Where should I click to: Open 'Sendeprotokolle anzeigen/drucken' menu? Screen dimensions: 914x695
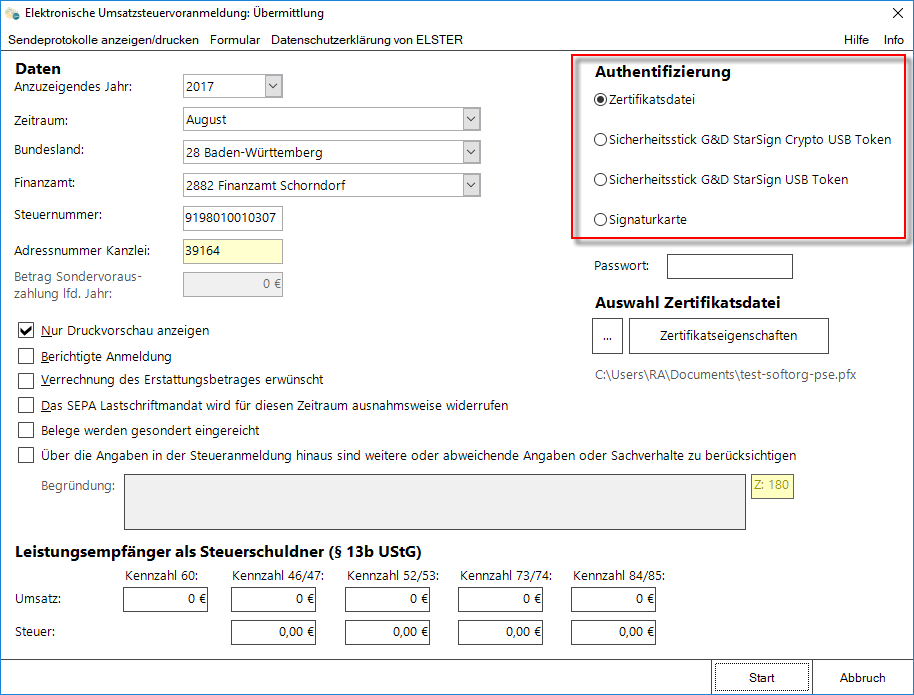point(104,40)
